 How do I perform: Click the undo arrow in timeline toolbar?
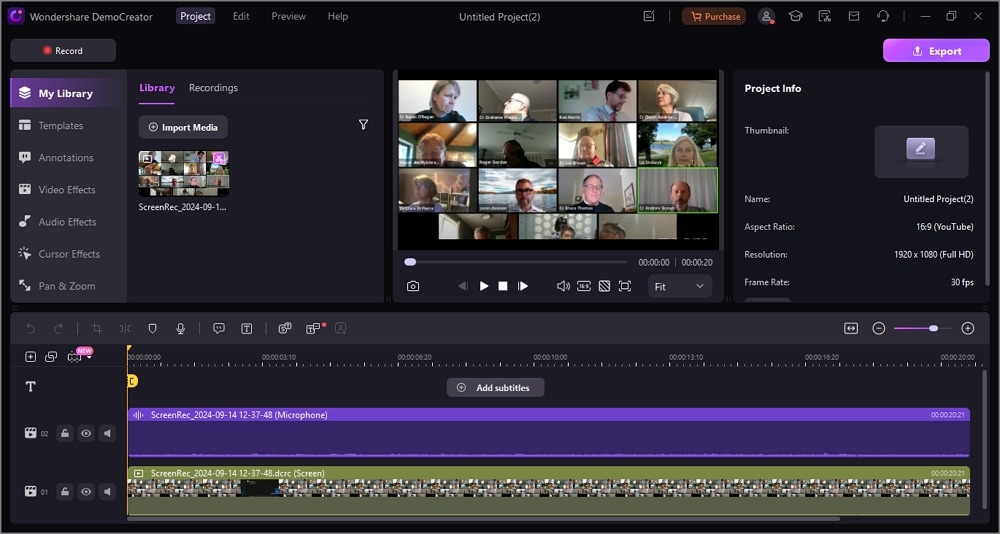pos(30,328)
